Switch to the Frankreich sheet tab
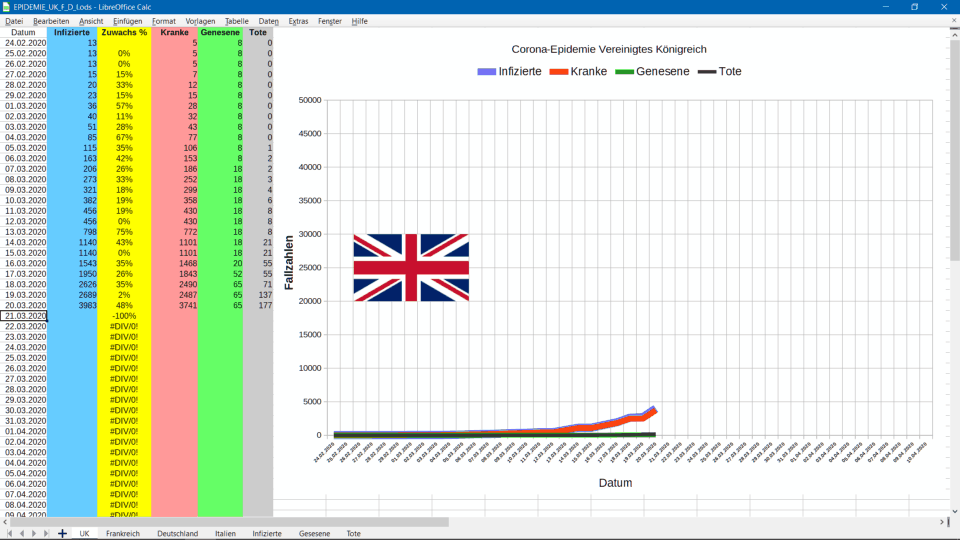Image resolution: width=960 pixels, height=540 pixels. (123, 534)
